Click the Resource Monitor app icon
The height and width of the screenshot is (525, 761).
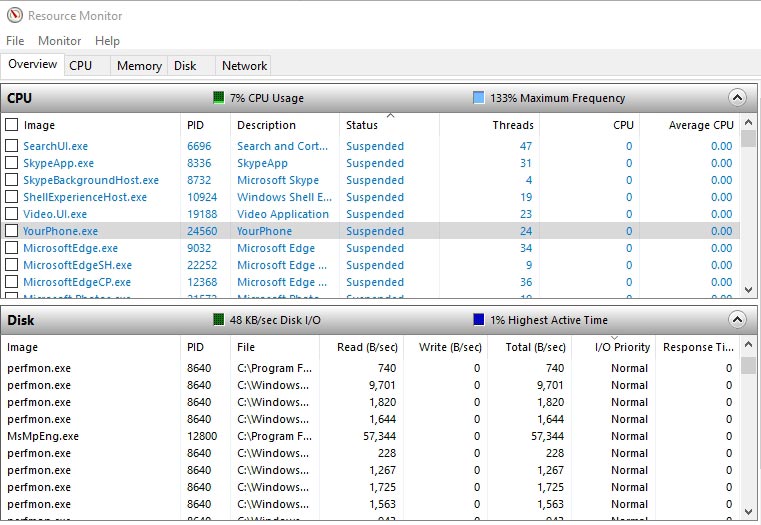[x=15, y=16]
